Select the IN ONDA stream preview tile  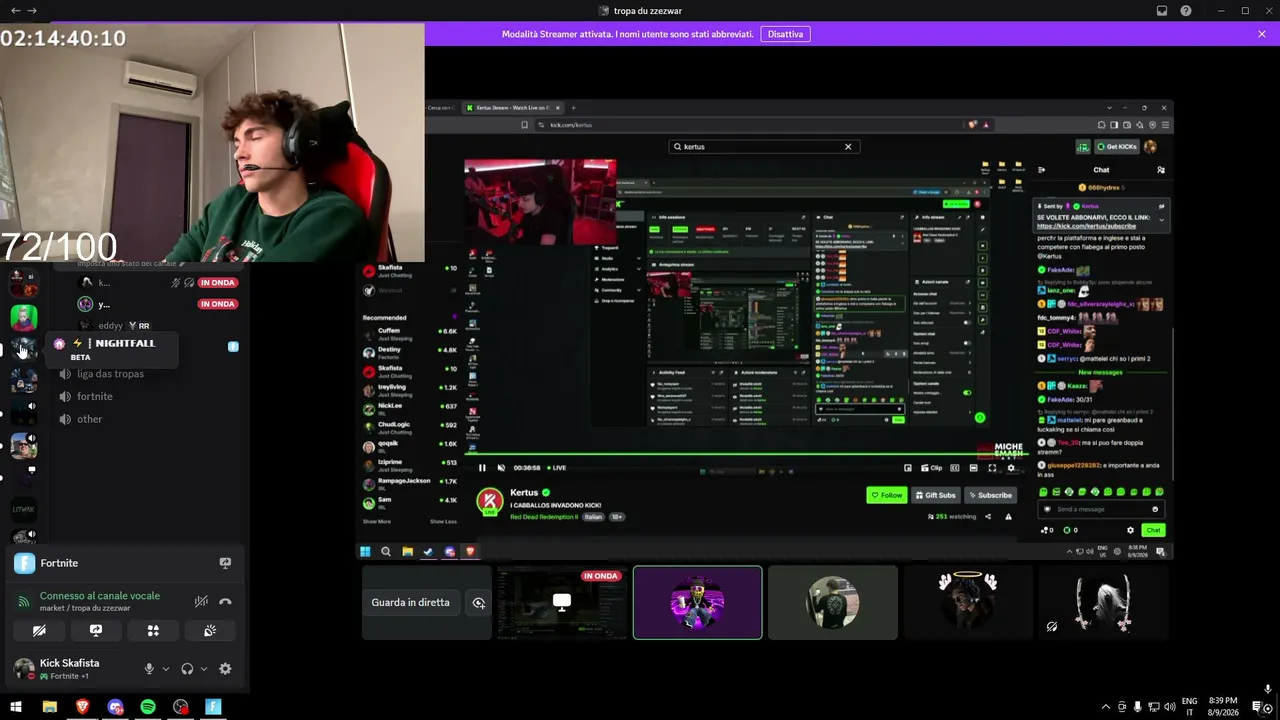pyautogui.click(x=562, y=602)
